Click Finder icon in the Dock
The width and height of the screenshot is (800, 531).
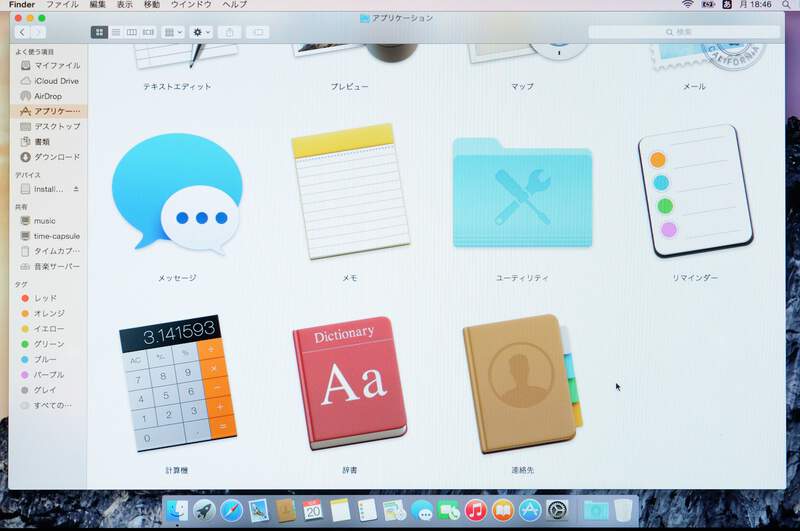point(177,511)
